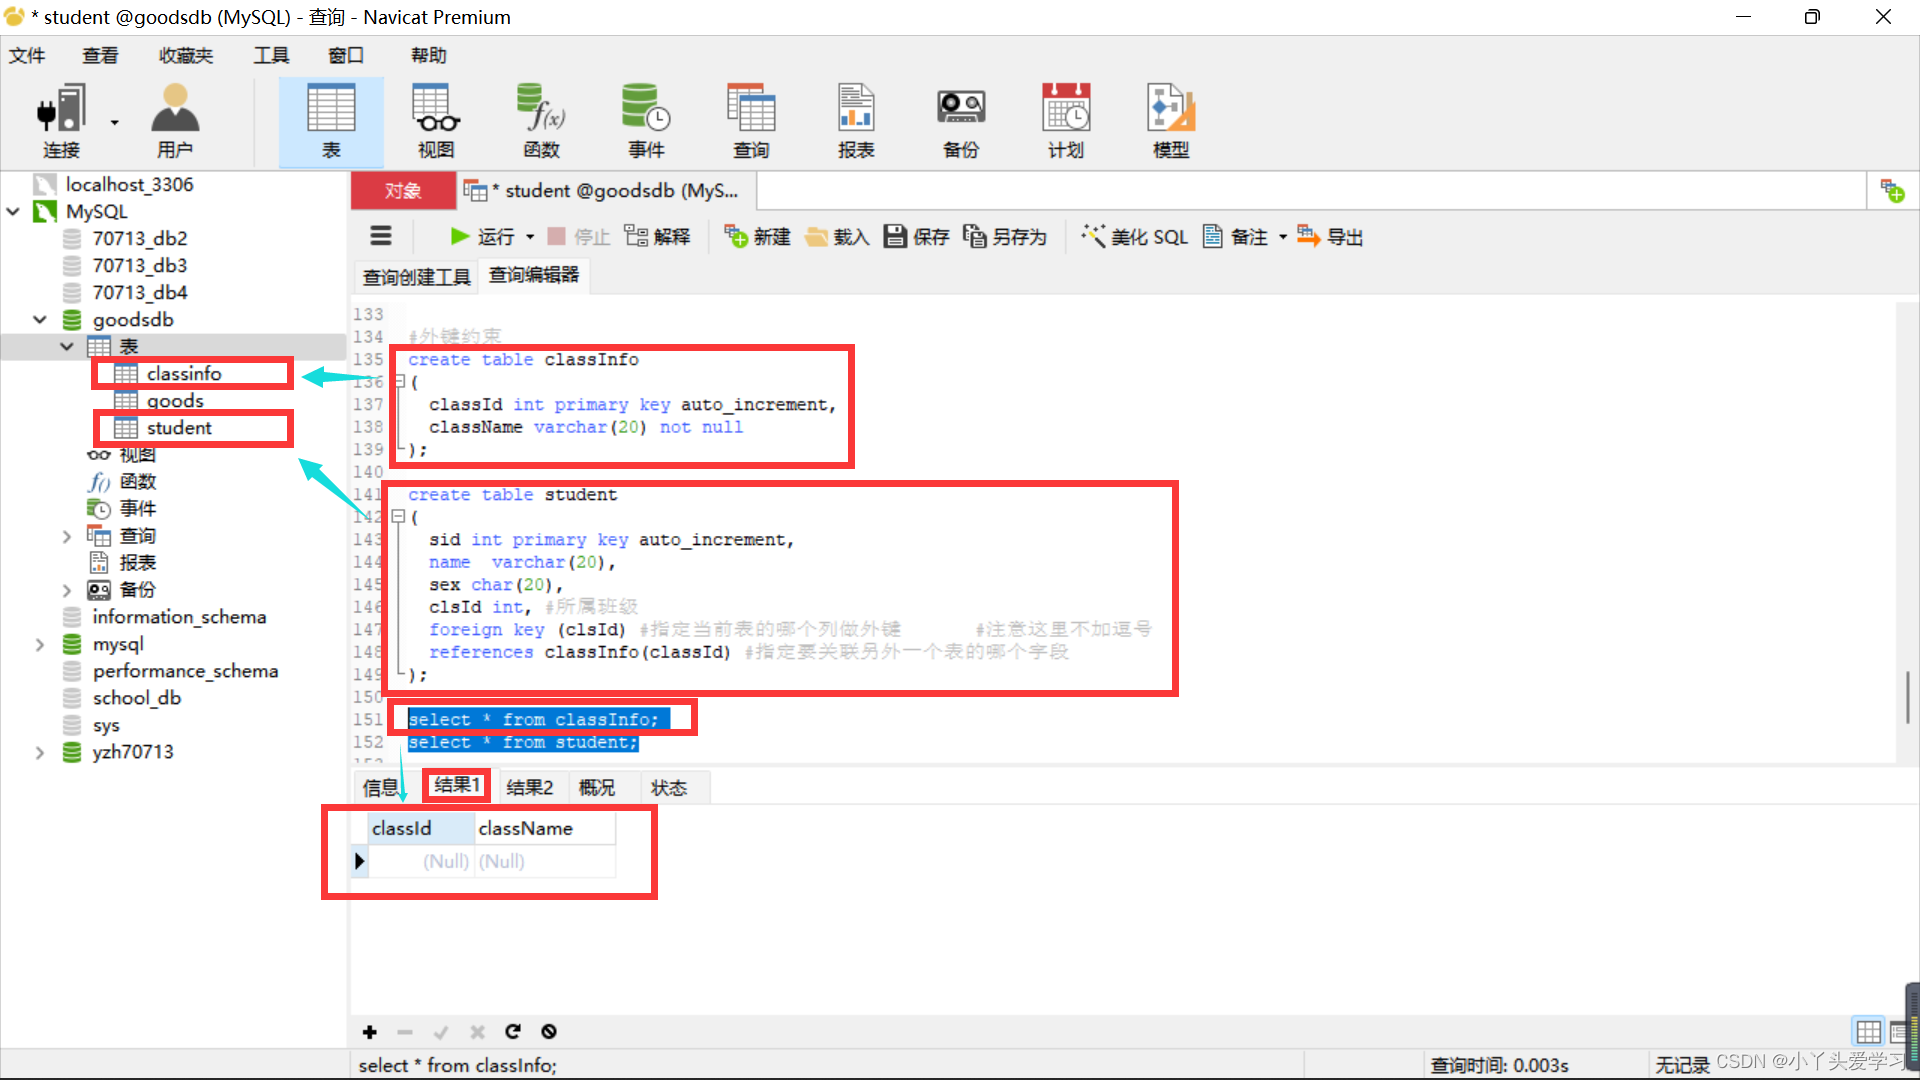Open the 帮助 help menu

pyautogui.click(x=429, y=55)
